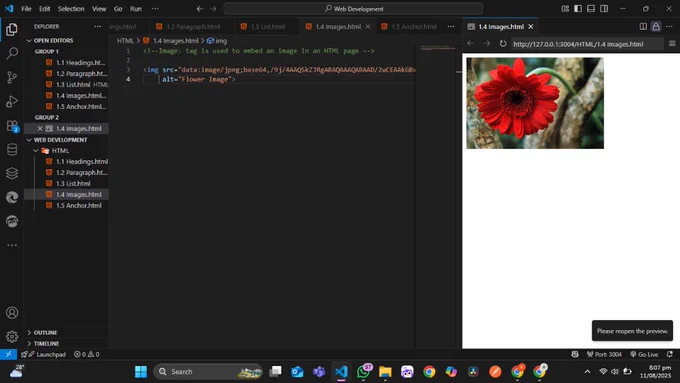Switch to the 1.3 List.html tab
The width and height of the screenshot is (680, 383).
(x=267, y=26)
